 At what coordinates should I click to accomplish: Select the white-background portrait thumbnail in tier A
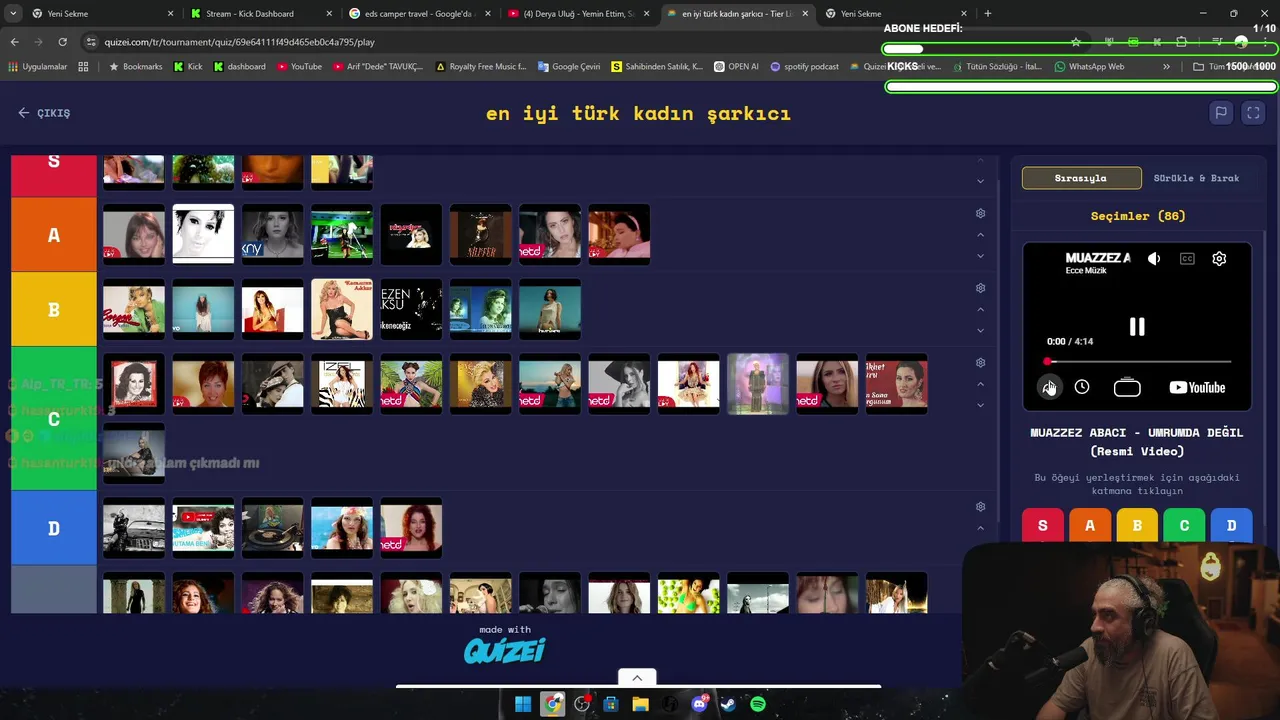pos(203,234)
